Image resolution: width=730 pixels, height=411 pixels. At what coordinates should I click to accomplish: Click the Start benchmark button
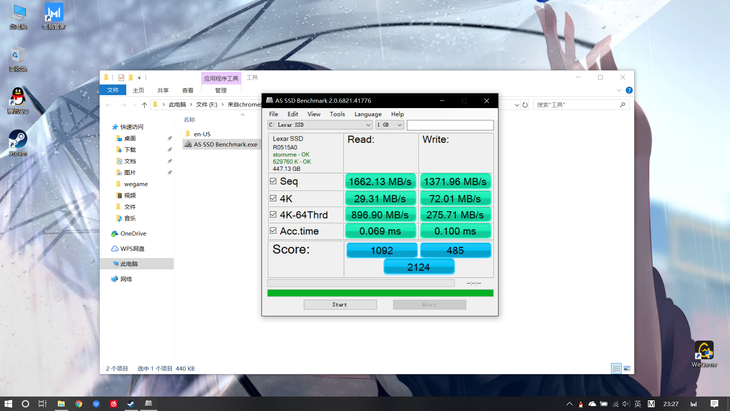coord(340,304)
